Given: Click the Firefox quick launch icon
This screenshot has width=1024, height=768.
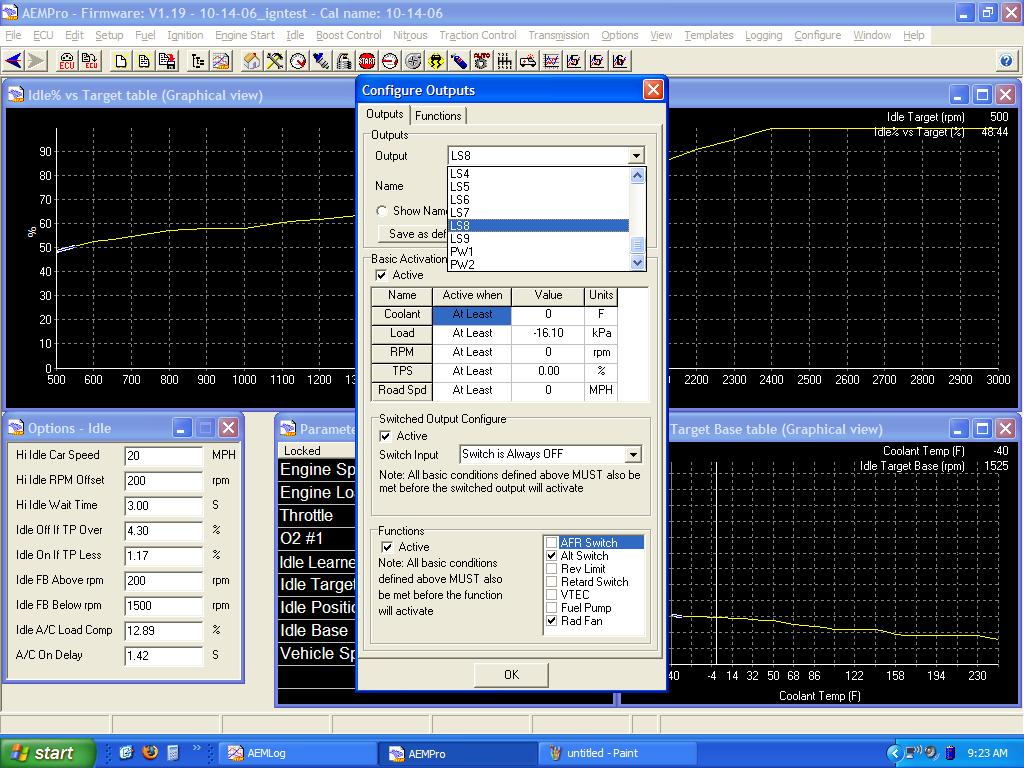Looking at the screenshot, I should pos(150,752).
